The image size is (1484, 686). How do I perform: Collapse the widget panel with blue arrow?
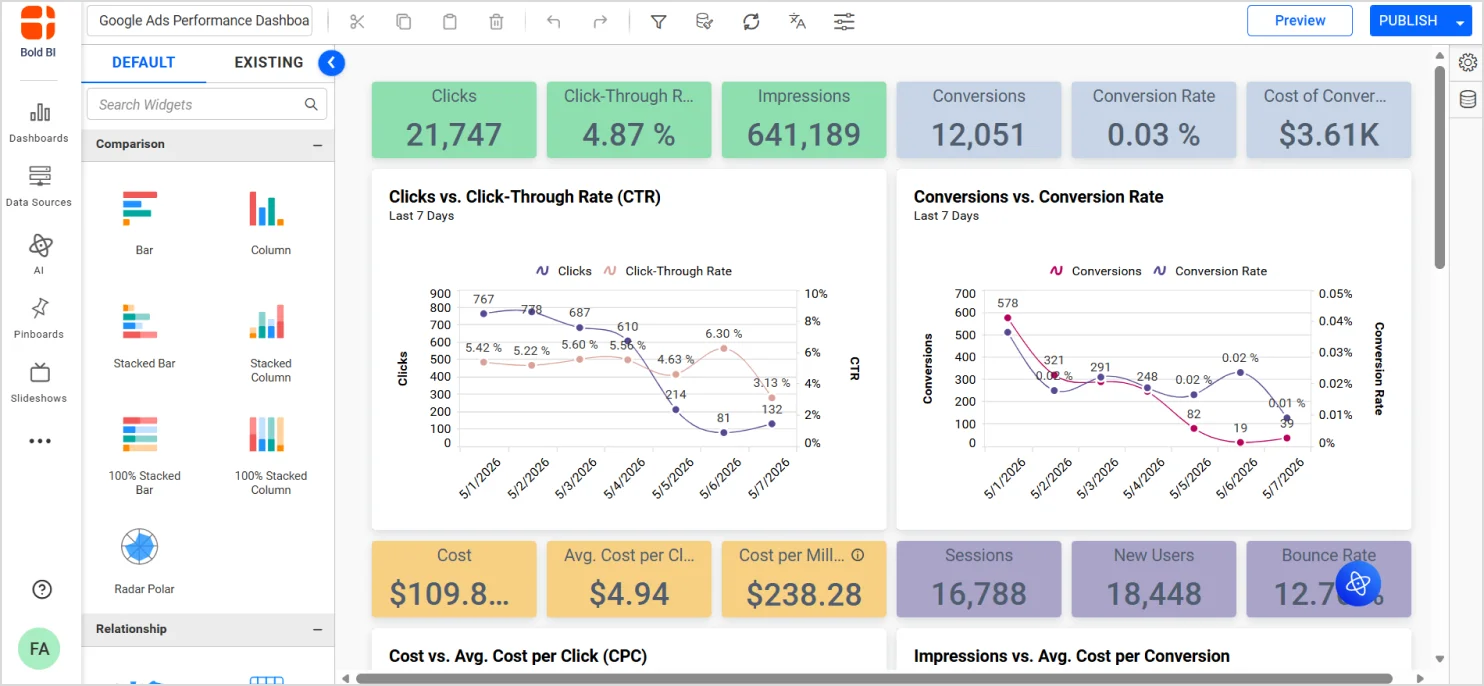(x=331, y=63)
